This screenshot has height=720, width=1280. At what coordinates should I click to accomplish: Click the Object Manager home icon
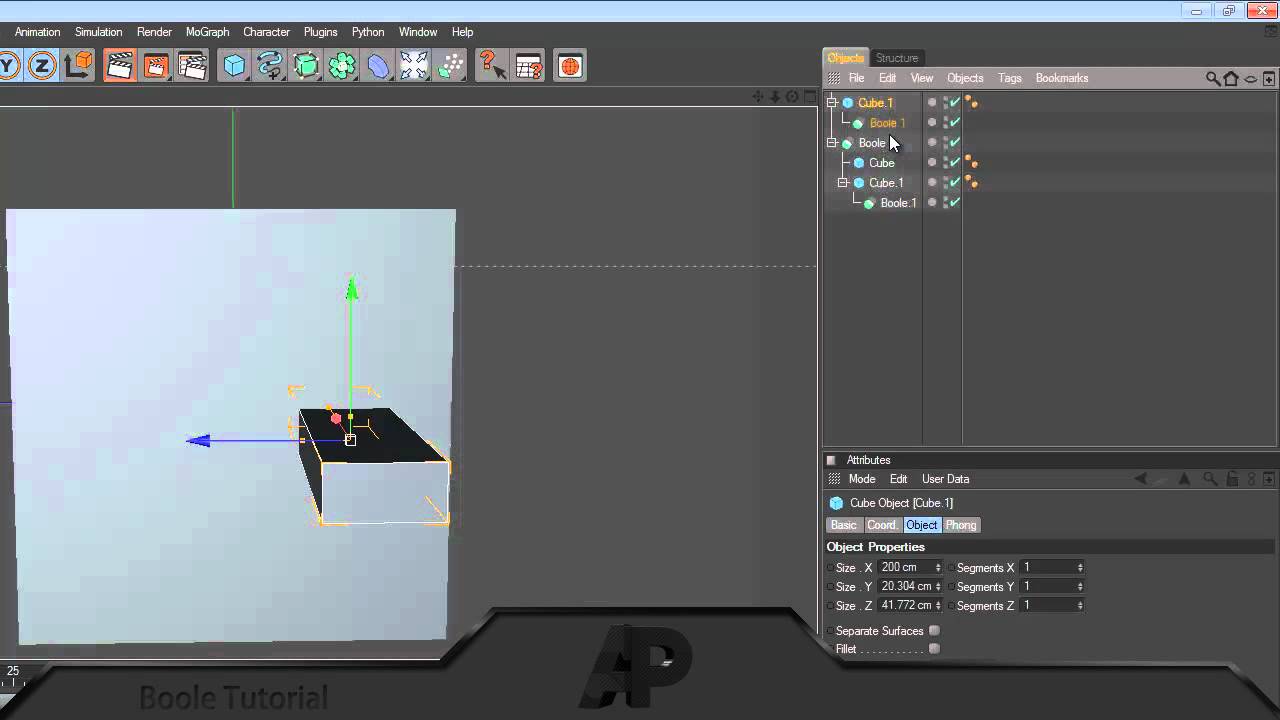click(1231, 78)
